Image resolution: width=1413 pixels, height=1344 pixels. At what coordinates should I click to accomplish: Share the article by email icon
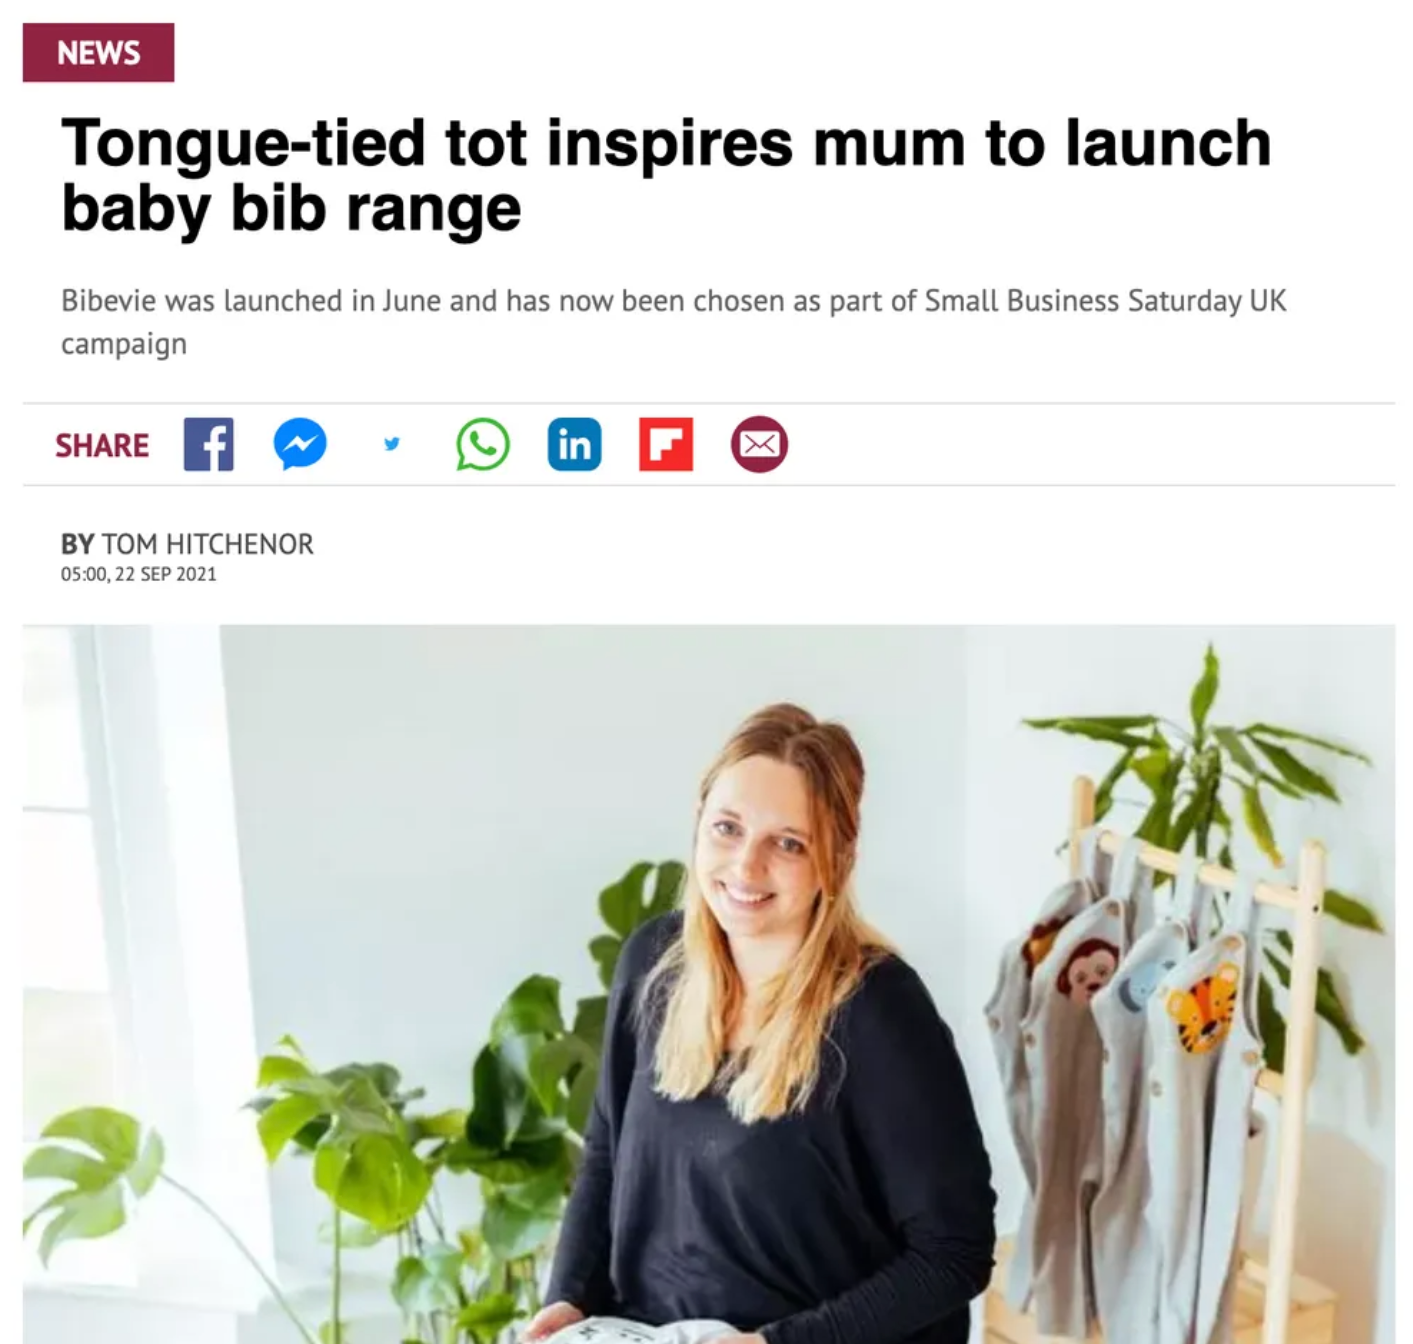(x=759, y=444)
